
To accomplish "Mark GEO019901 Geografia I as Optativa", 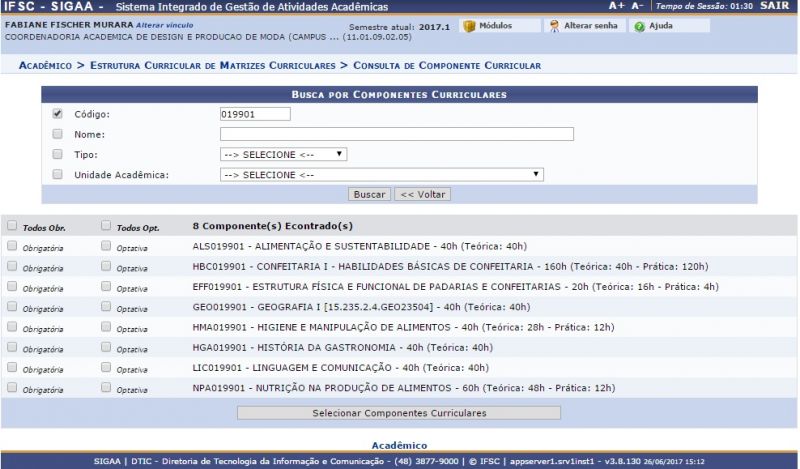I will pos(106,306).
